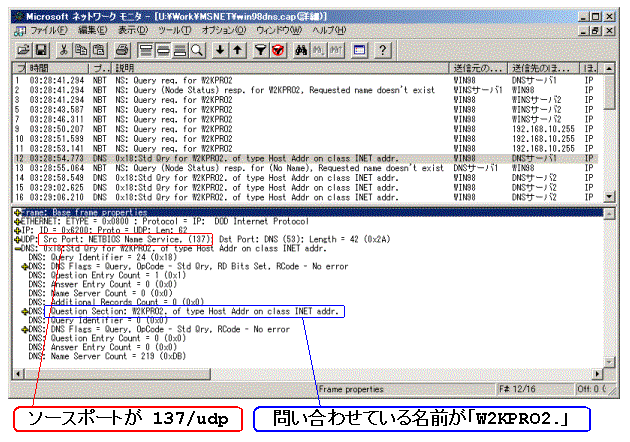Open the display filter funnel icon
Screen dimensions: 630x442
click(260, 50)
